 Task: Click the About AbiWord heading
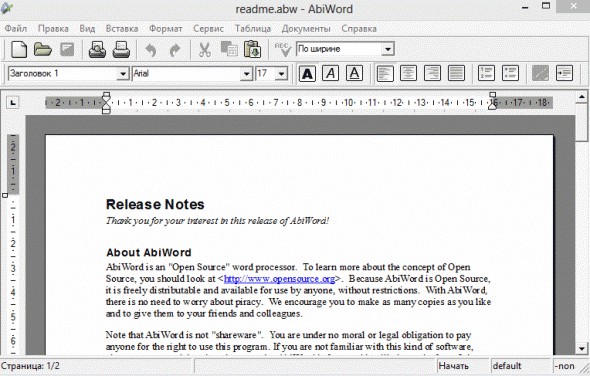[x=149, y=252]
